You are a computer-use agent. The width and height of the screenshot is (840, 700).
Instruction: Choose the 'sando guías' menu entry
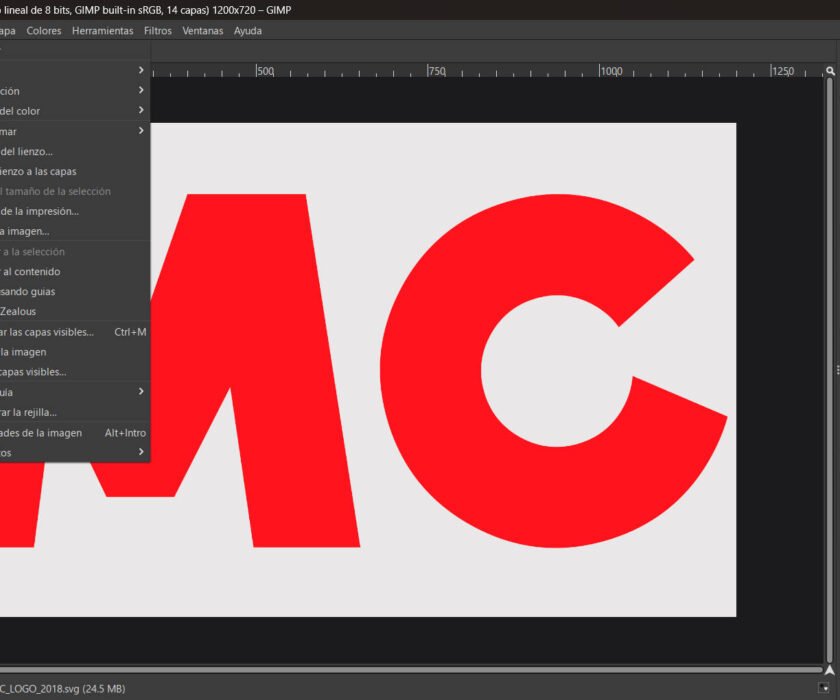point(74,291)
